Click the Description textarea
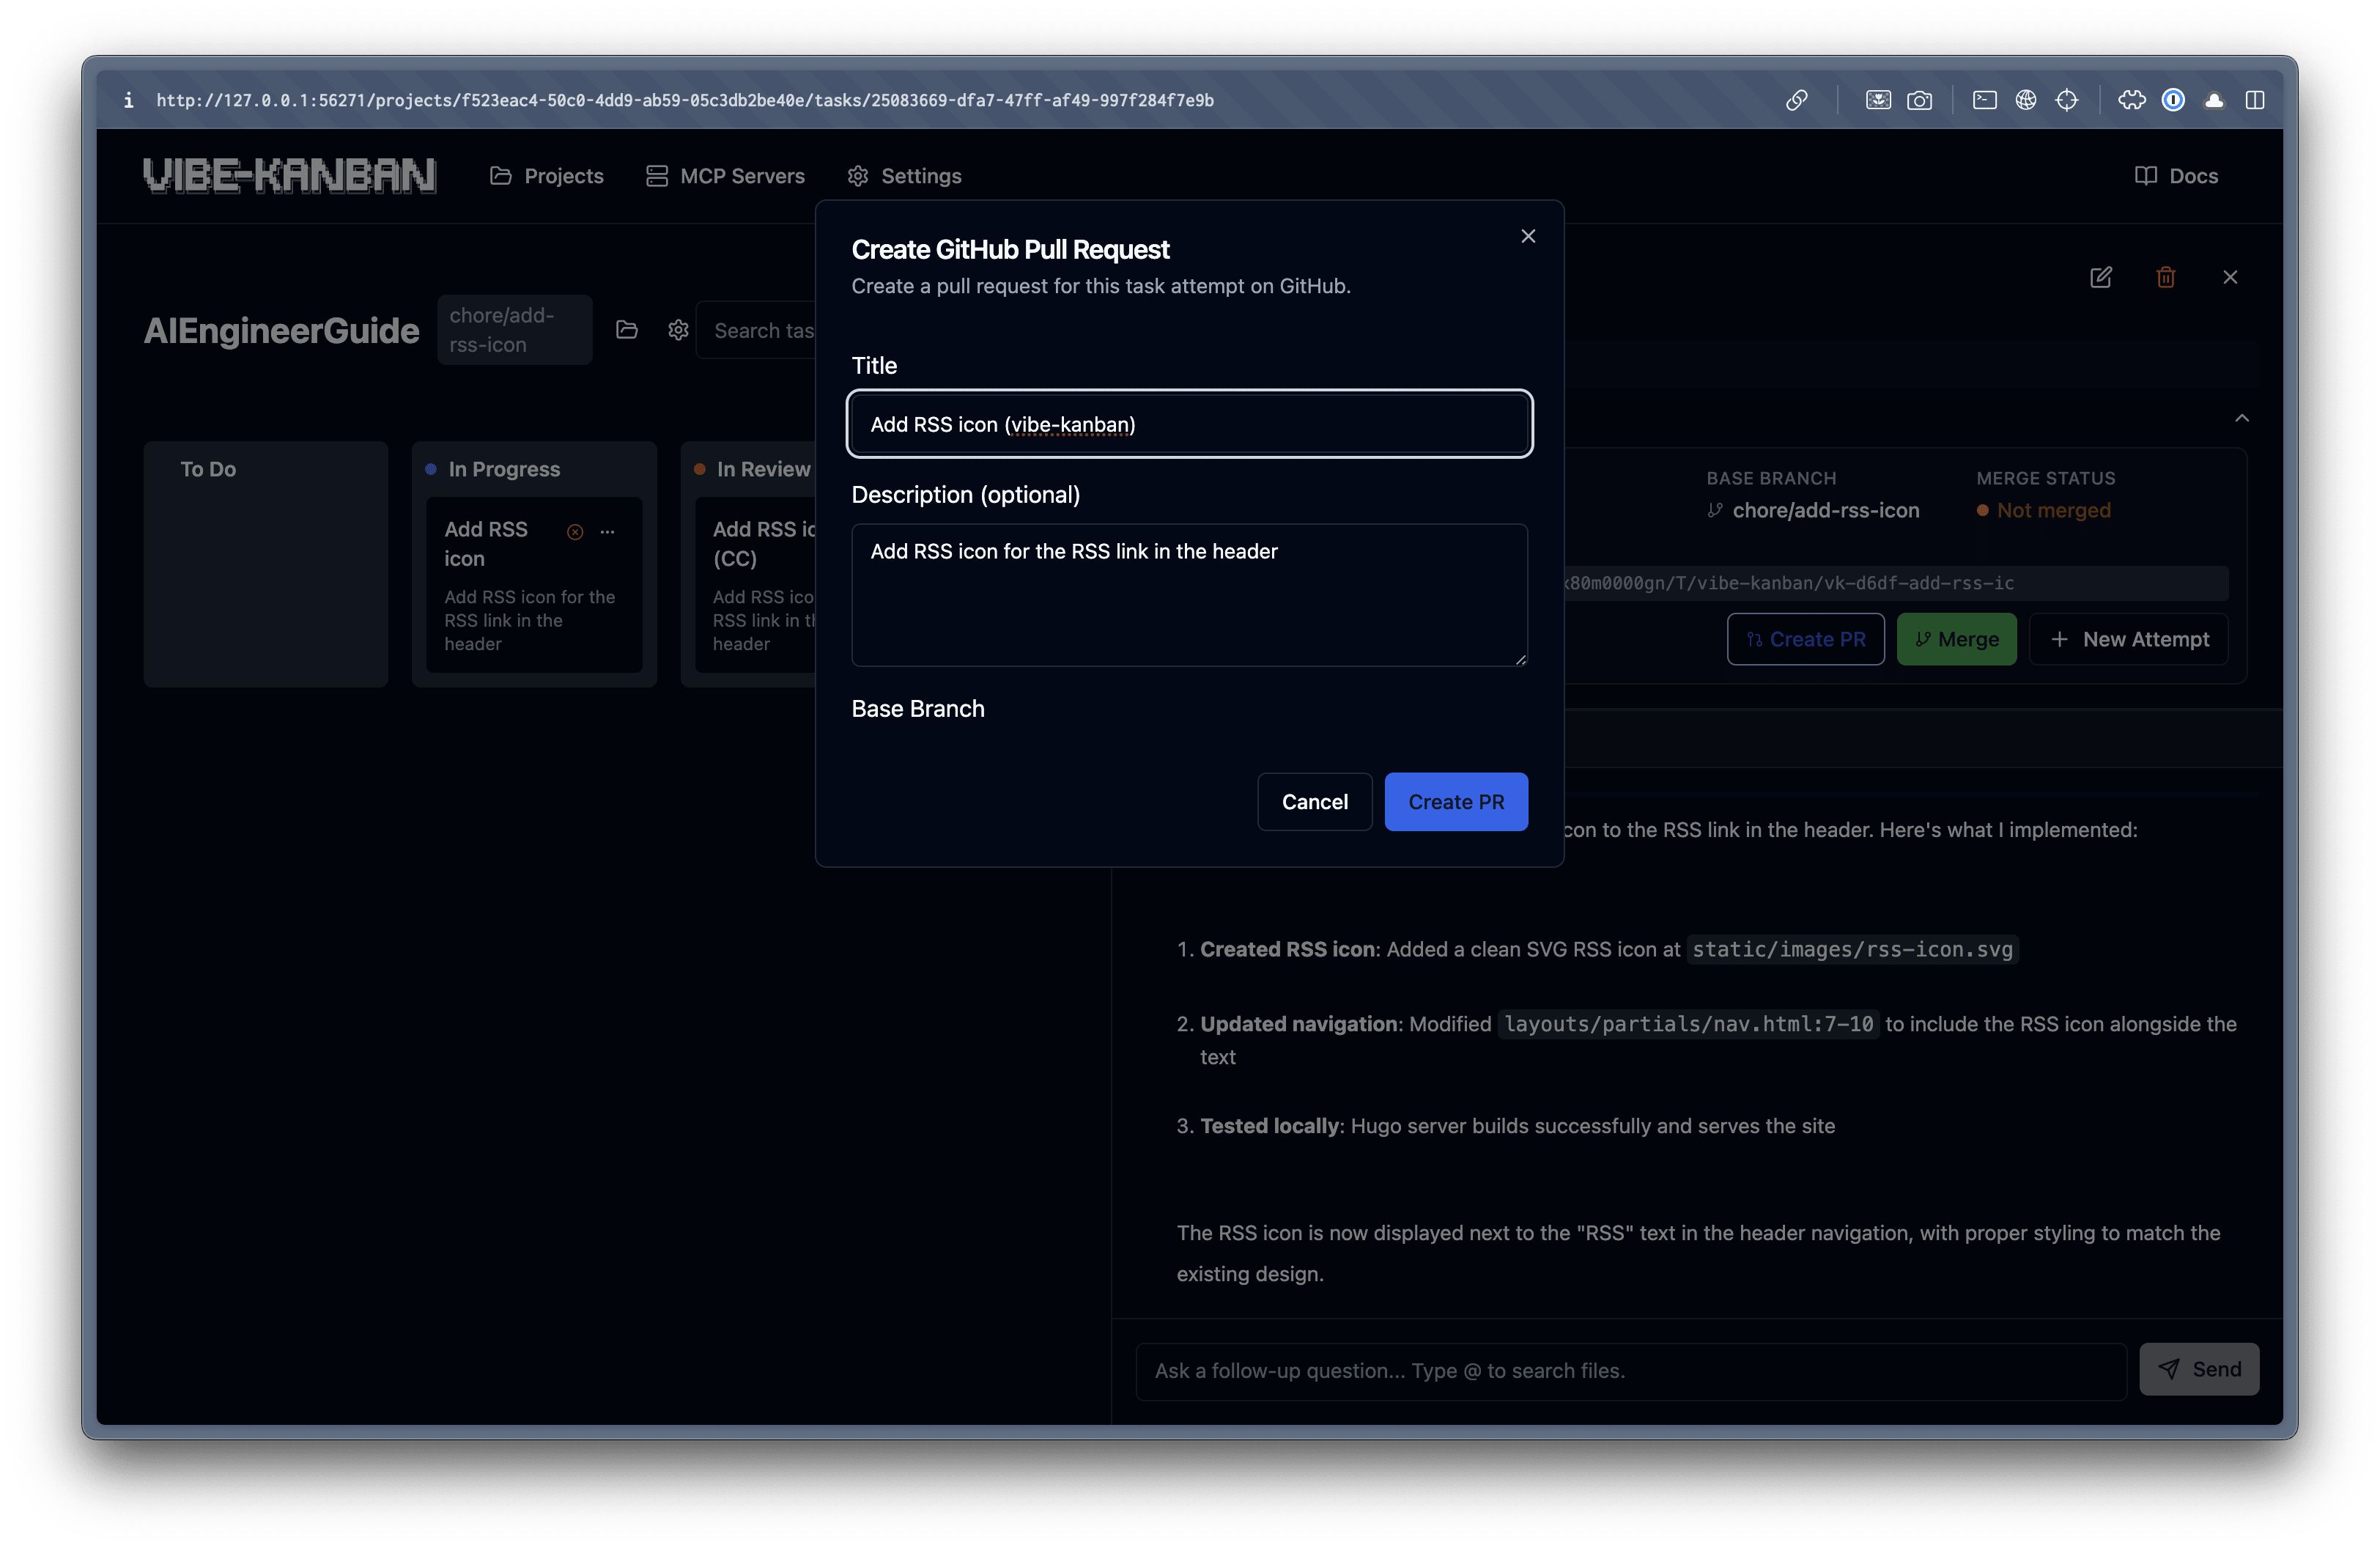Viewport: 2380px width, 1548px height. tap(1189, 595)
